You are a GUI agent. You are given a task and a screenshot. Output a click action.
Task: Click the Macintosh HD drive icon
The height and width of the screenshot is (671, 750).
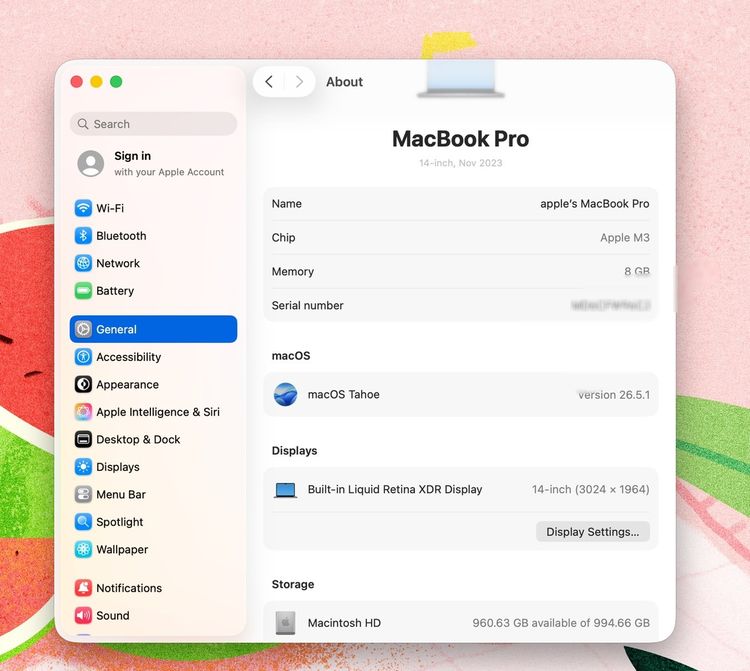[286, 623]
